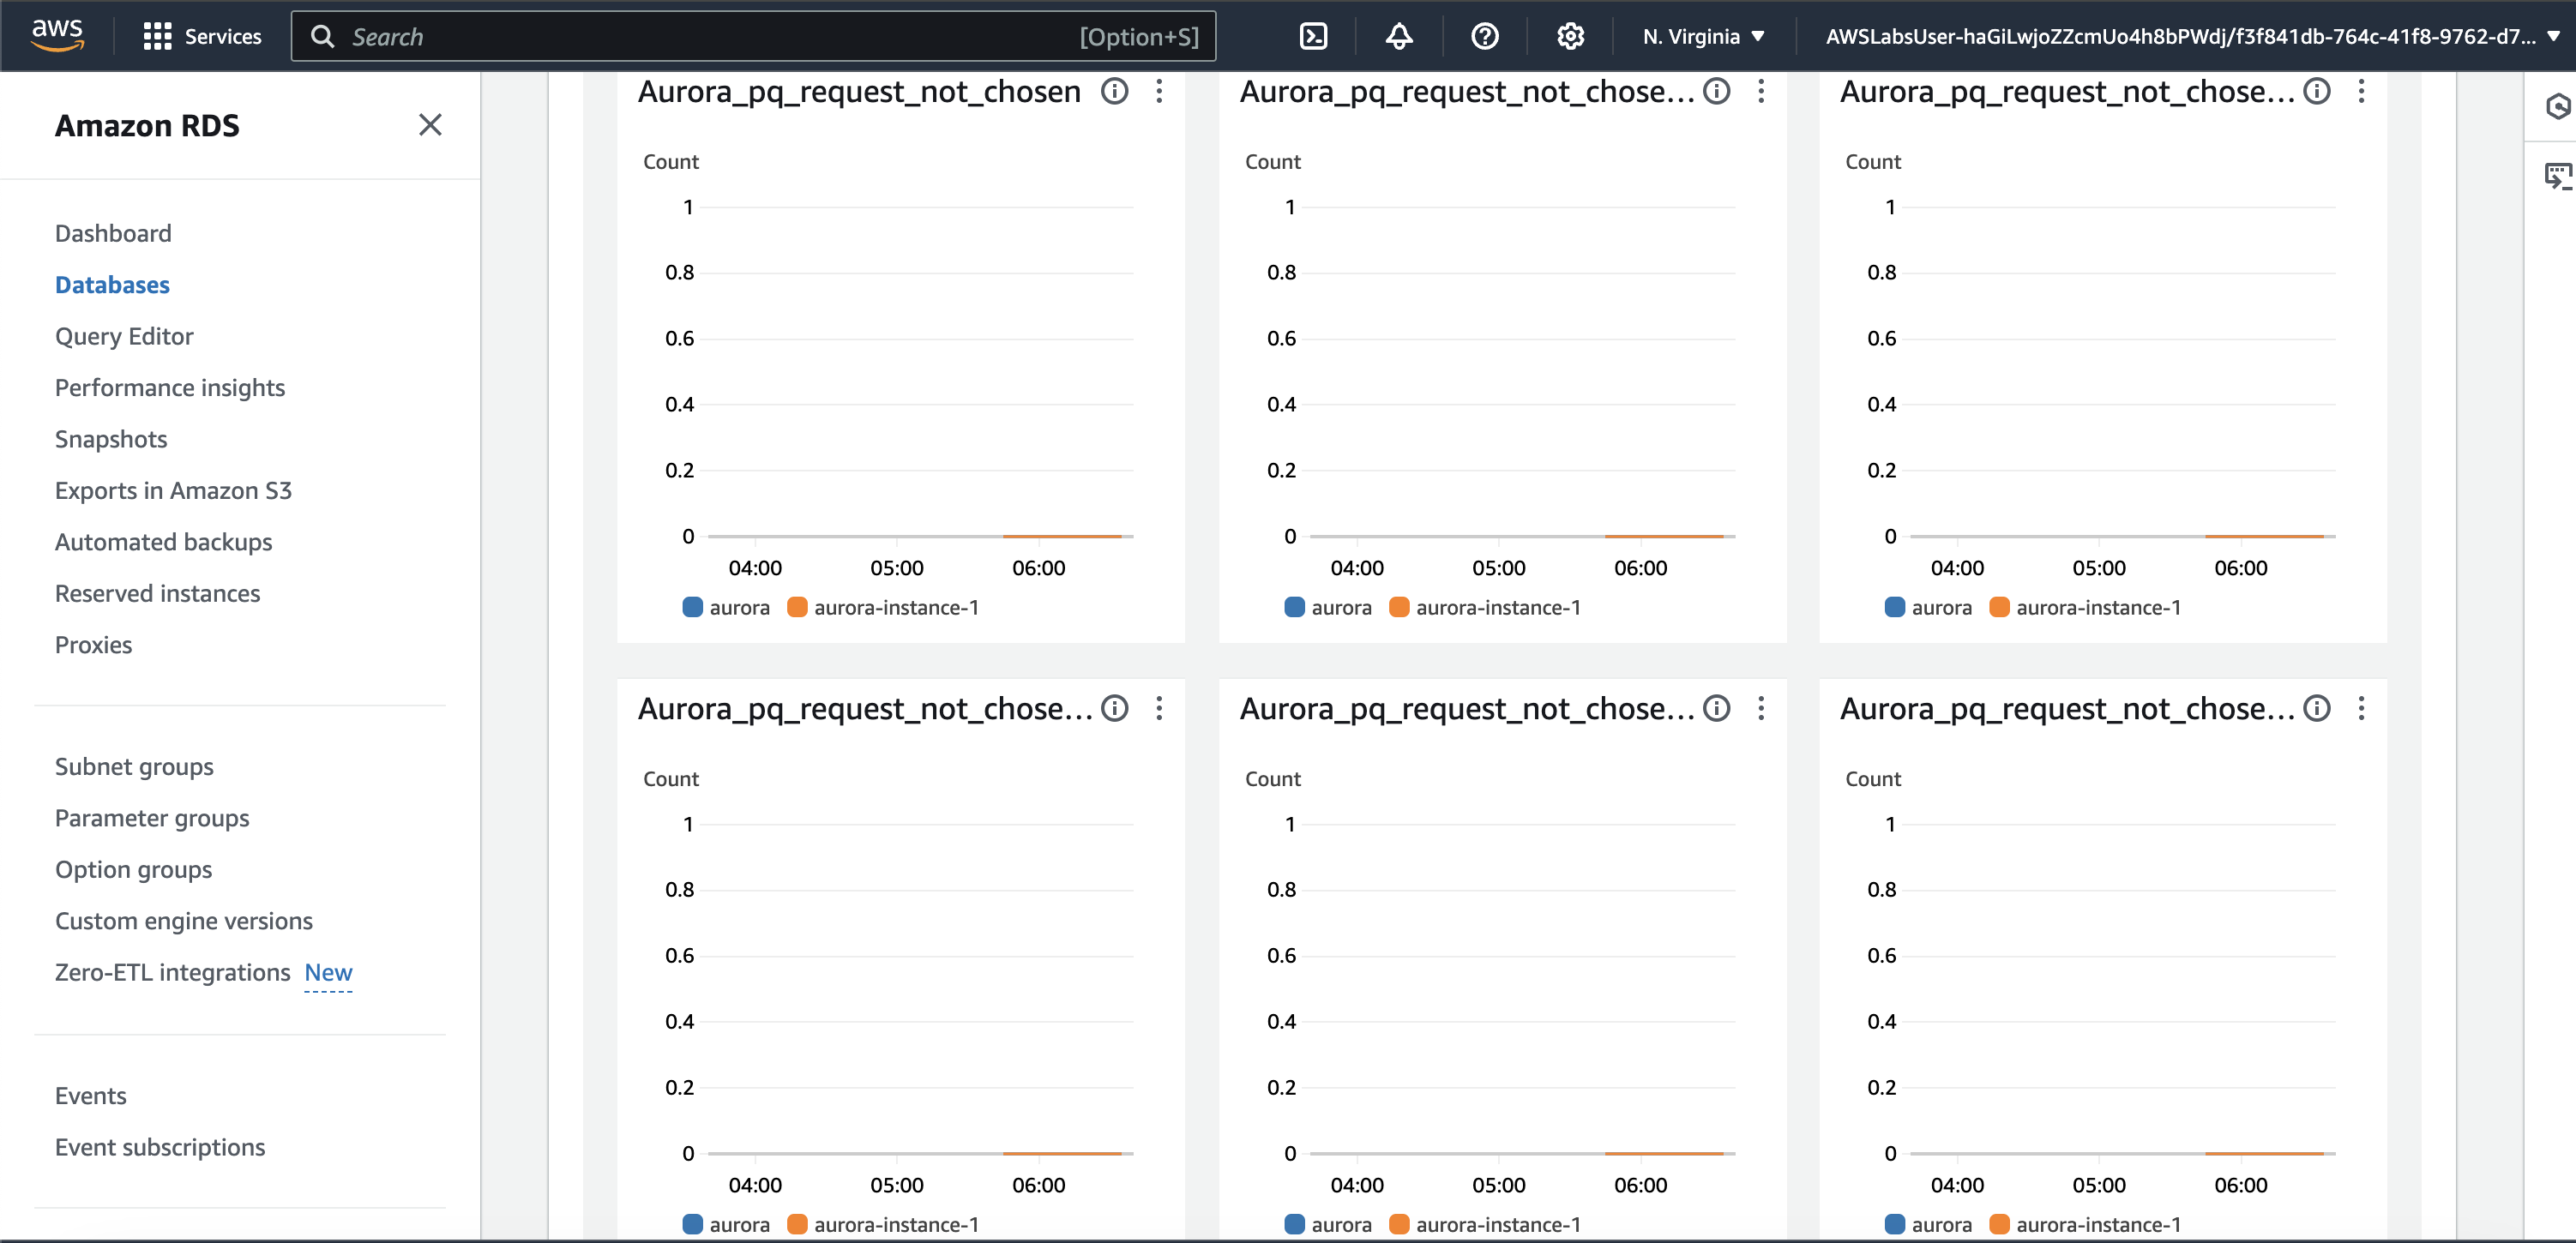The height and width of the screenshot is (1243, 2576).
Task: Open Event subscriptions
Action: (160, 1147)
